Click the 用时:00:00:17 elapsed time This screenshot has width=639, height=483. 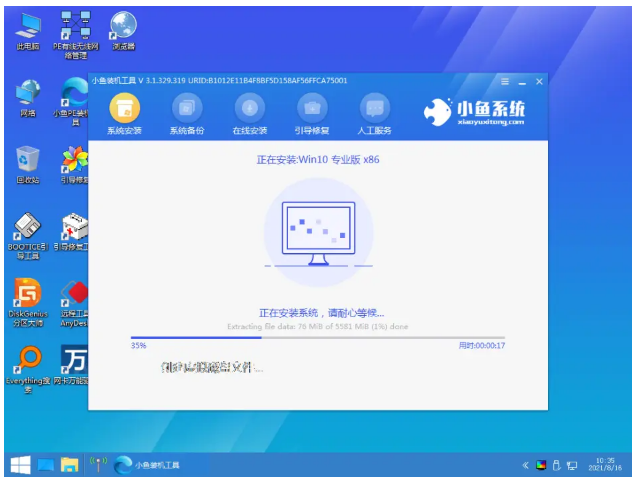coord(482,346)
